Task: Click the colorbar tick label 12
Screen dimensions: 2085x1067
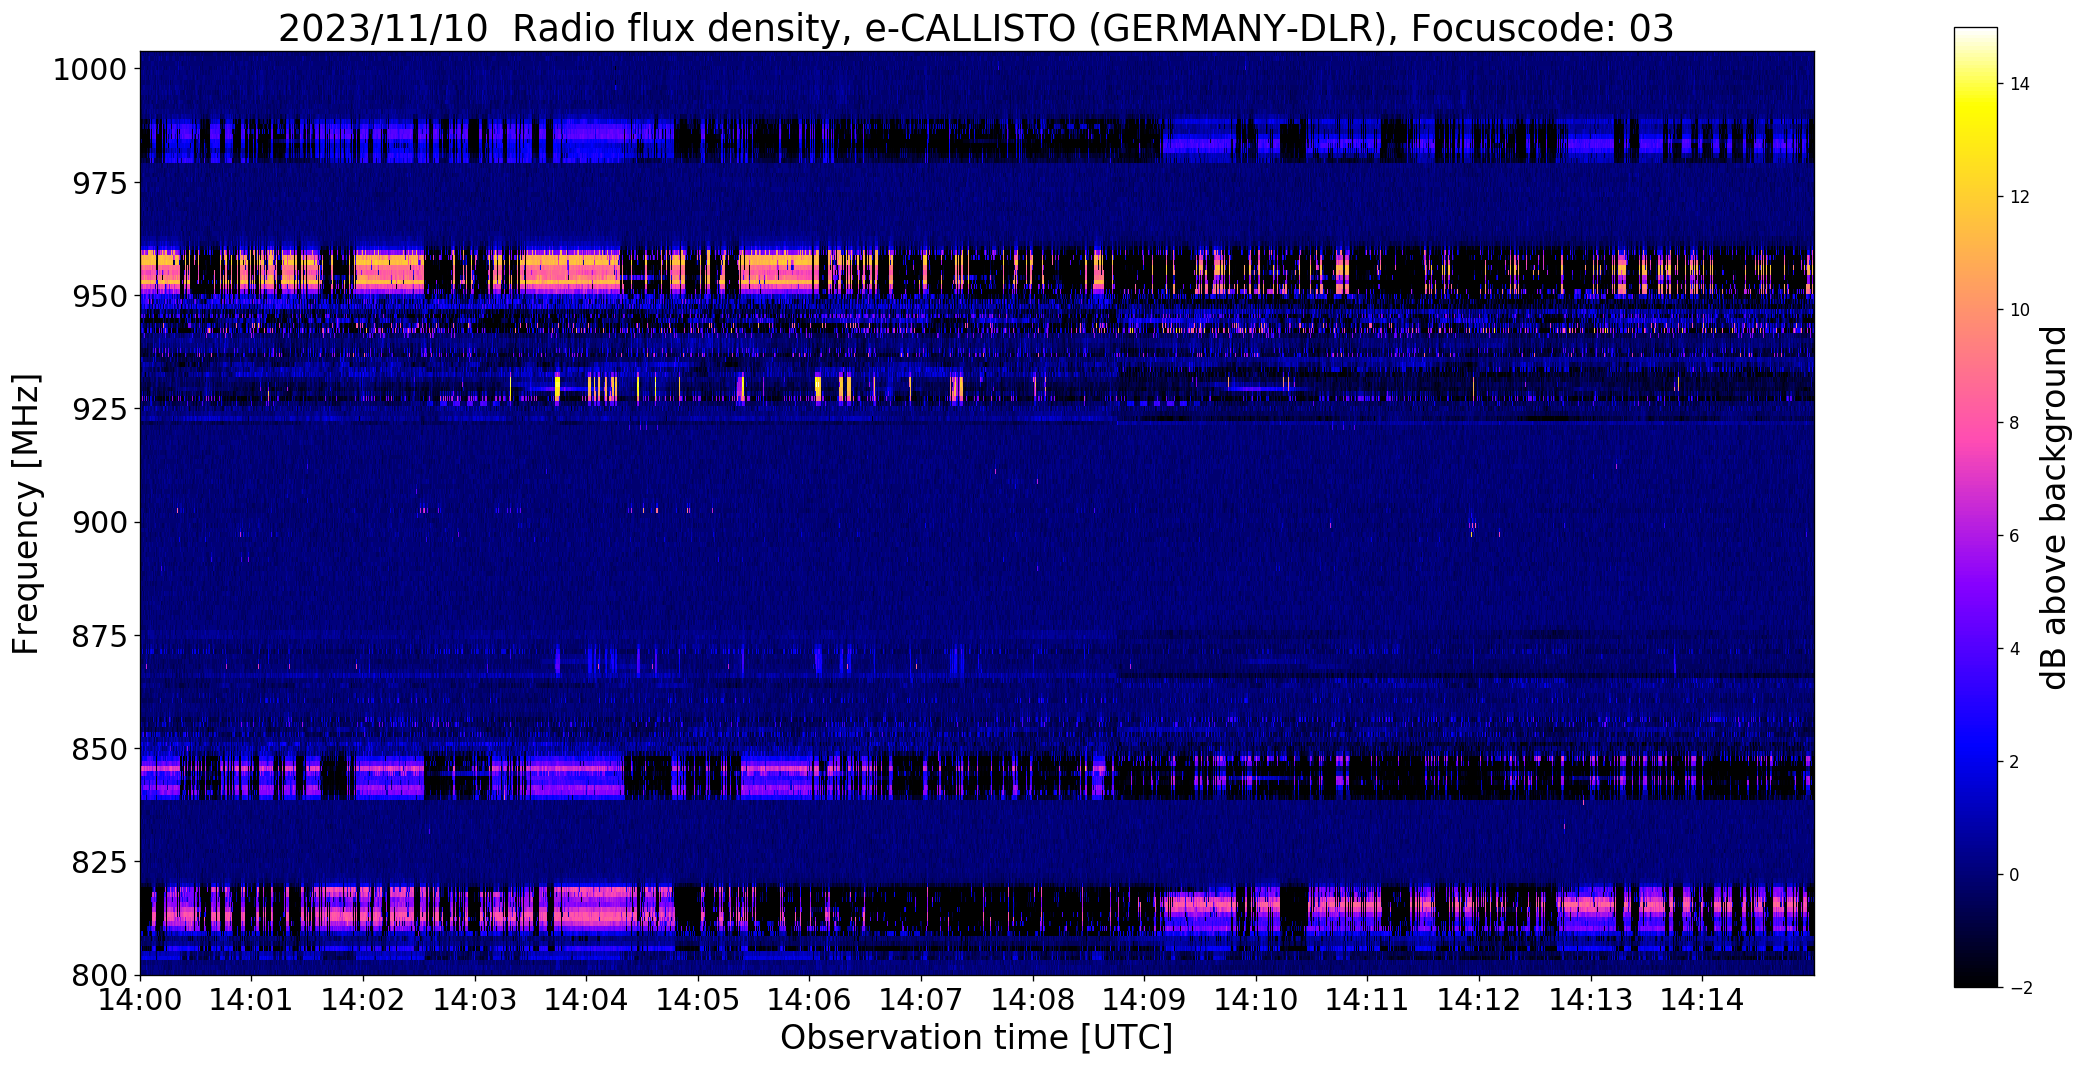Action: click(2020, 197)
